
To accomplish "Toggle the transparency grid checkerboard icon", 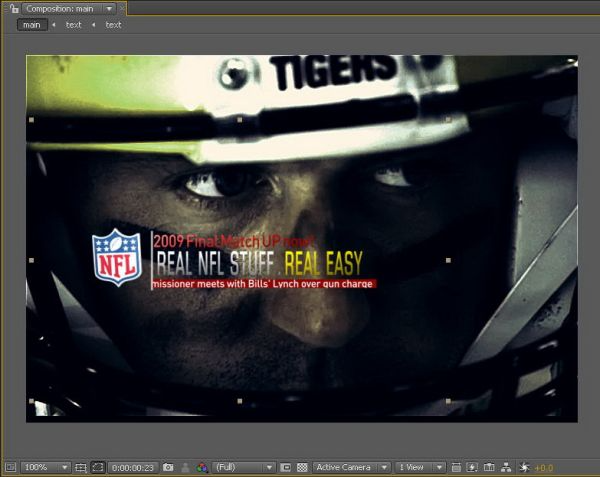I will pos(302,467).
